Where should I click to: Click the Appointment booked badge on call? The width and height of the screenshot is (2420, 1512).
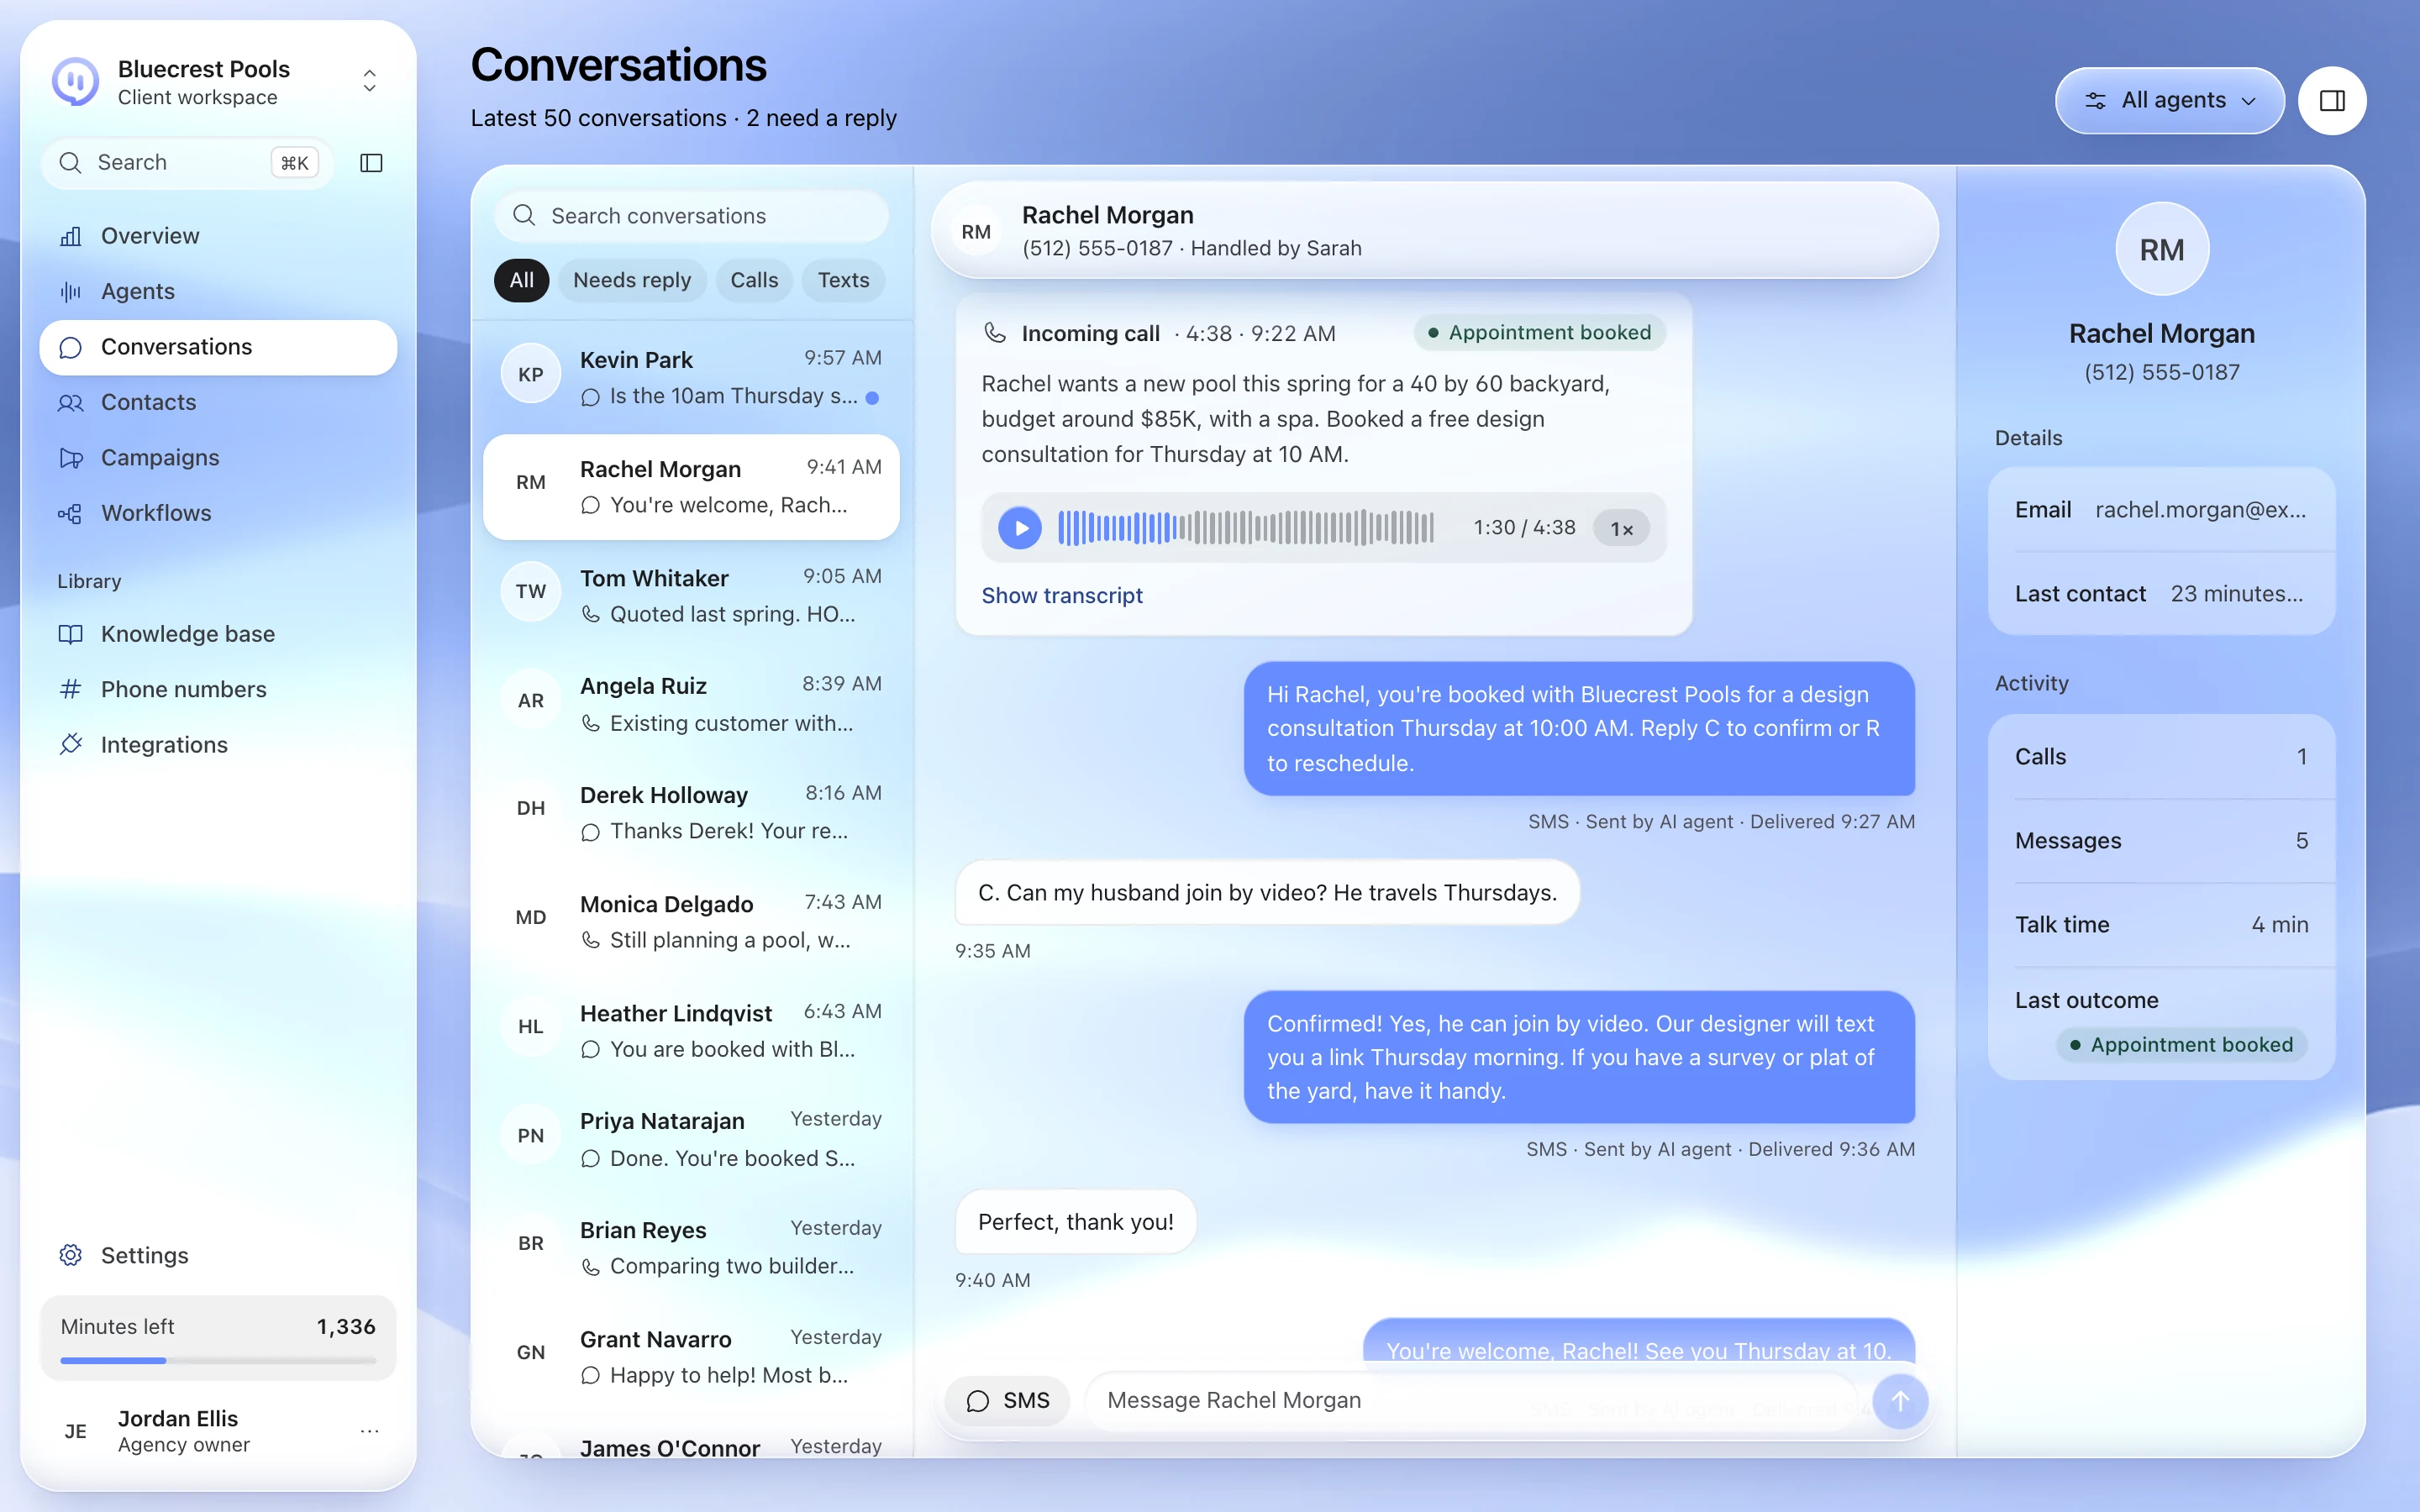[x=1539, y=333]
